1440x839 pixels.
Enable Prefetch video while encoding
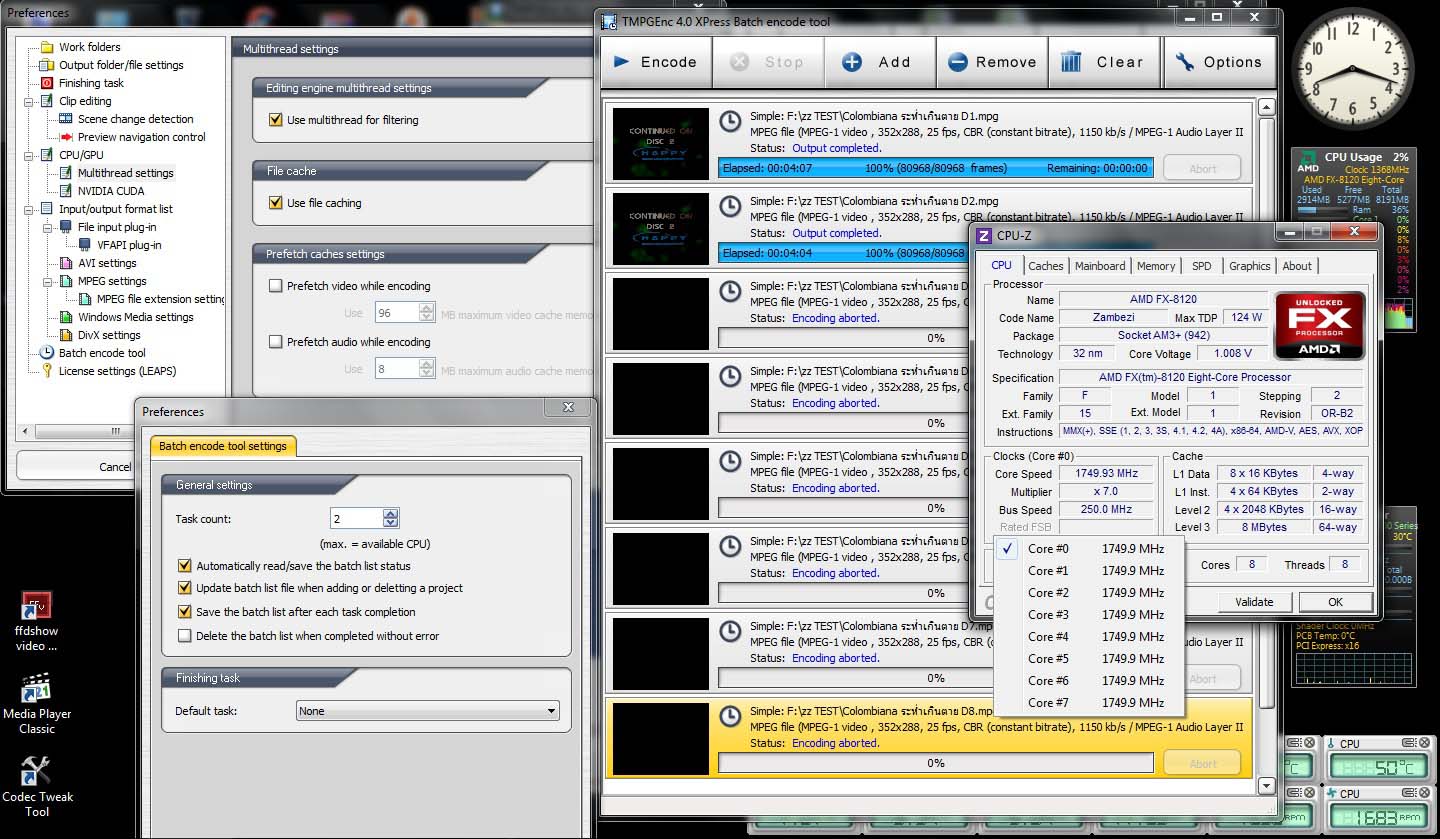click(x=276, y=286)
